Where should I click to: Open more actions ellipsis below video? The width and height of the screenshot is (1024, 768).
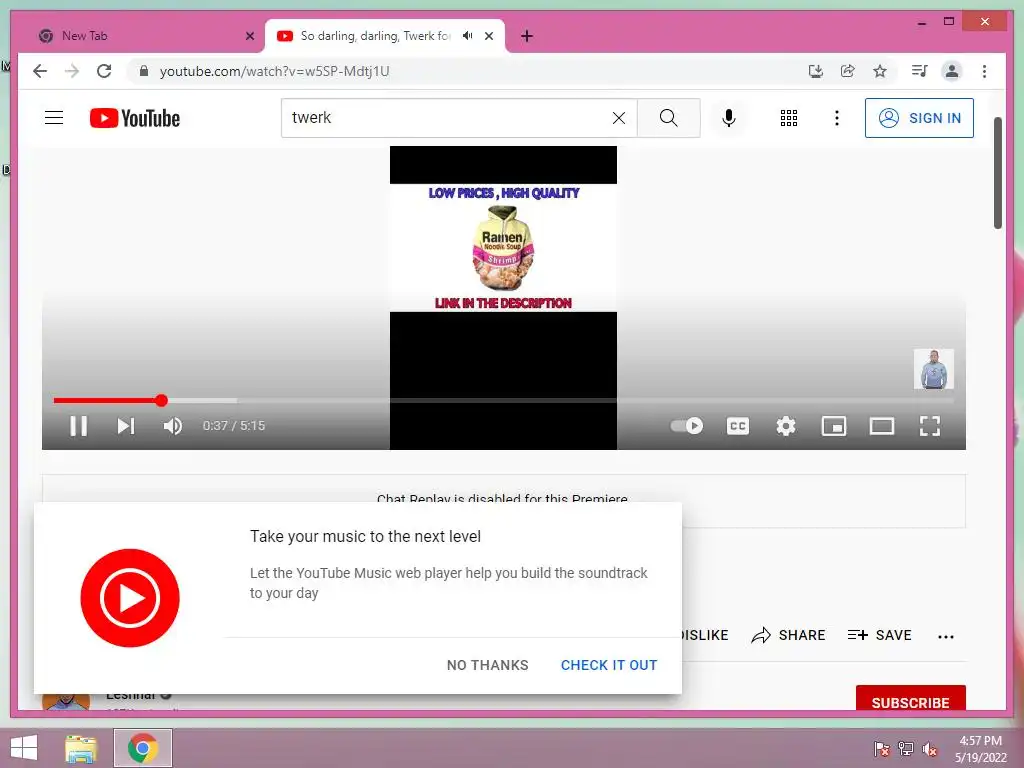946,636
